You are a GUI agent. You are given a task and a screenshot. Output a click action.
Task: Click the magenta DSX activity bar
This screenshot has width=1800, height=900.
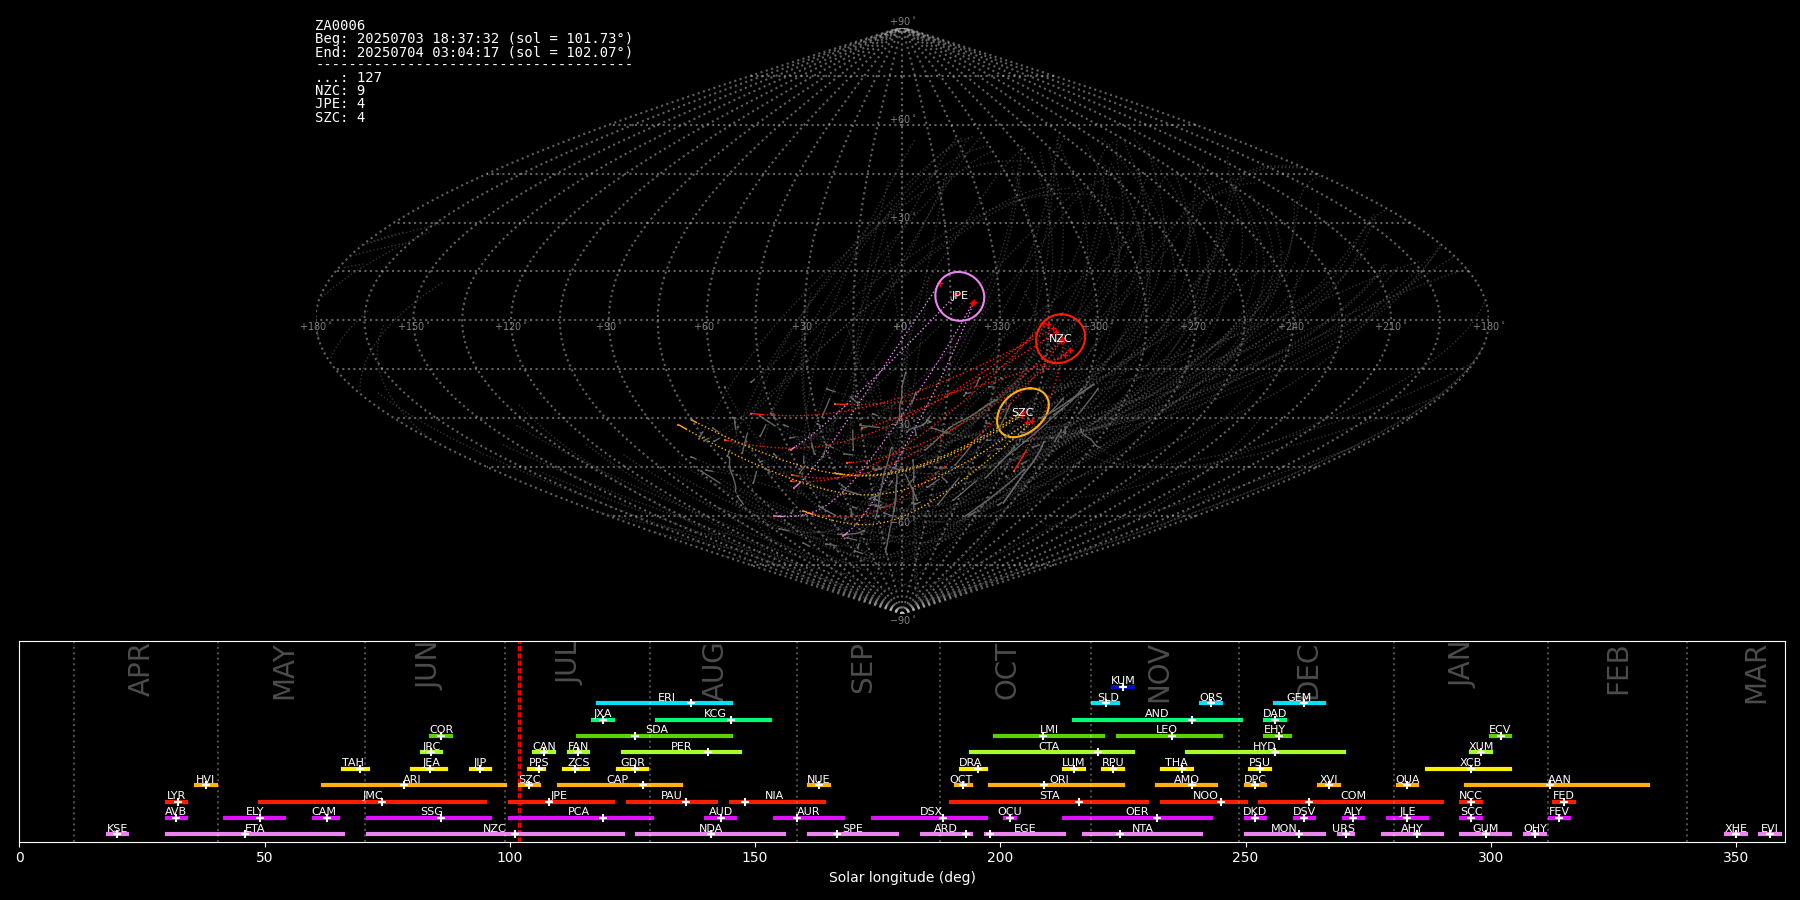(929, 818)
